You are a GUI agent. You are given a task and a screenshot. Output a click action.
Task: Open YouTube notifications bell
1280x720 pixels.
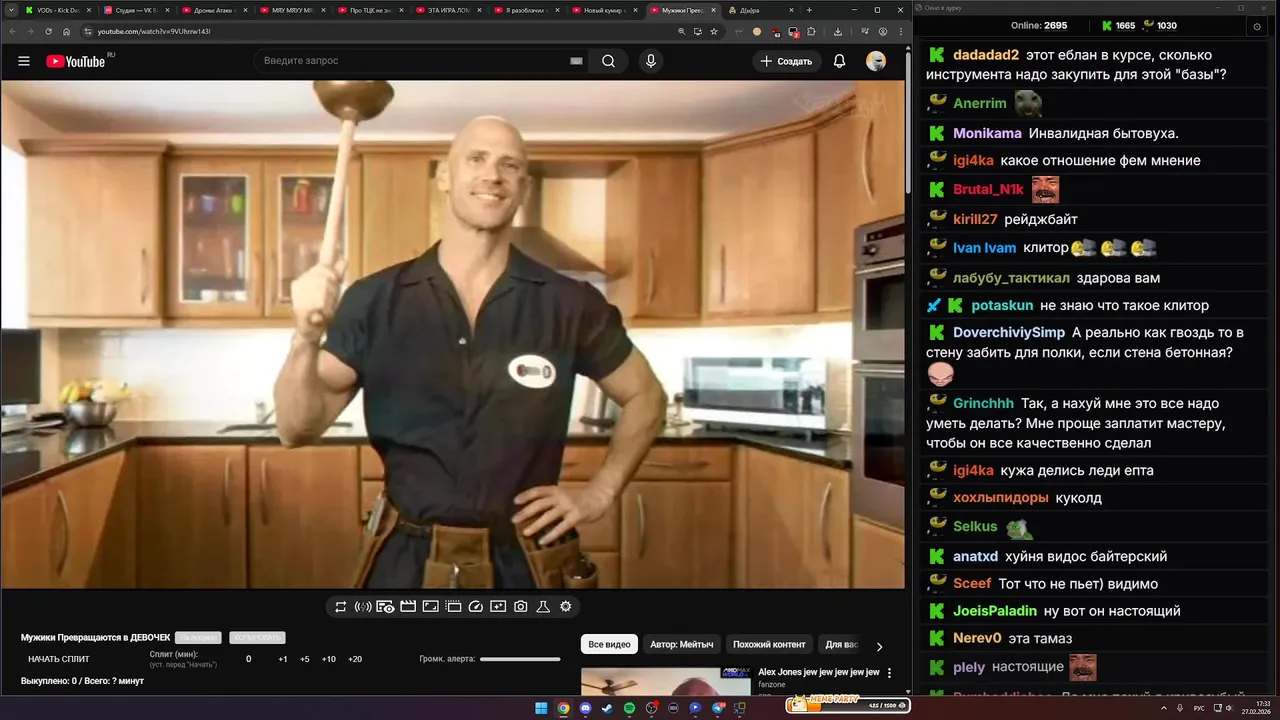tap(840, 61)
